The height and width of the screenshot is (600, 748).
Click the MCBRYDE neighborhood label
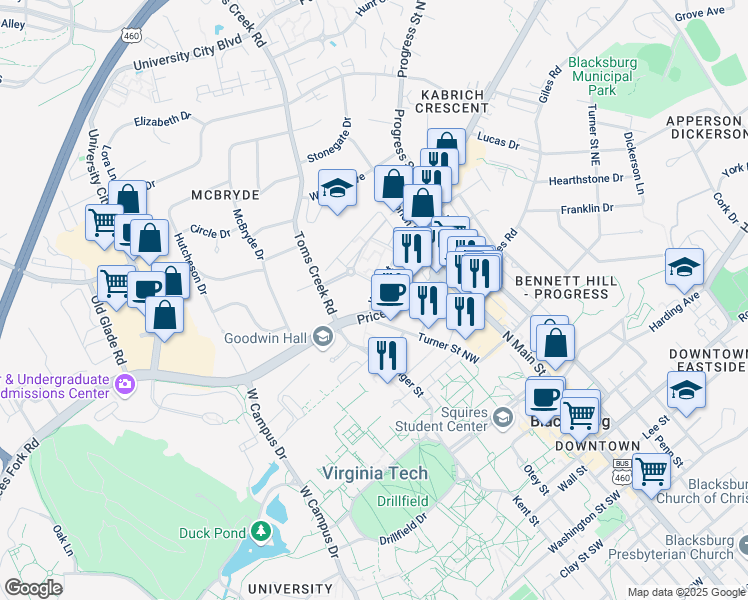(225, 195)
